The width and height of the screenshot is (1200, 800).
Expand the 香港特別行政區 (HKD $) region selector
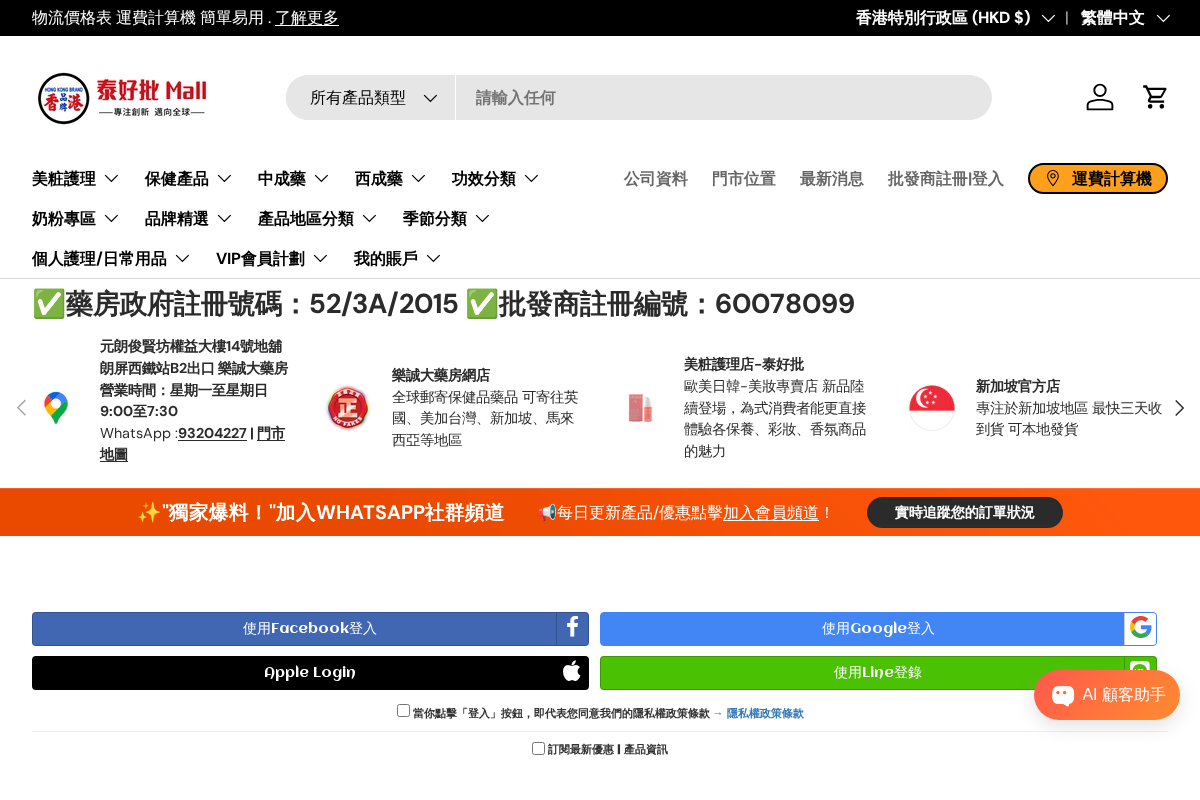click(955, 17)
